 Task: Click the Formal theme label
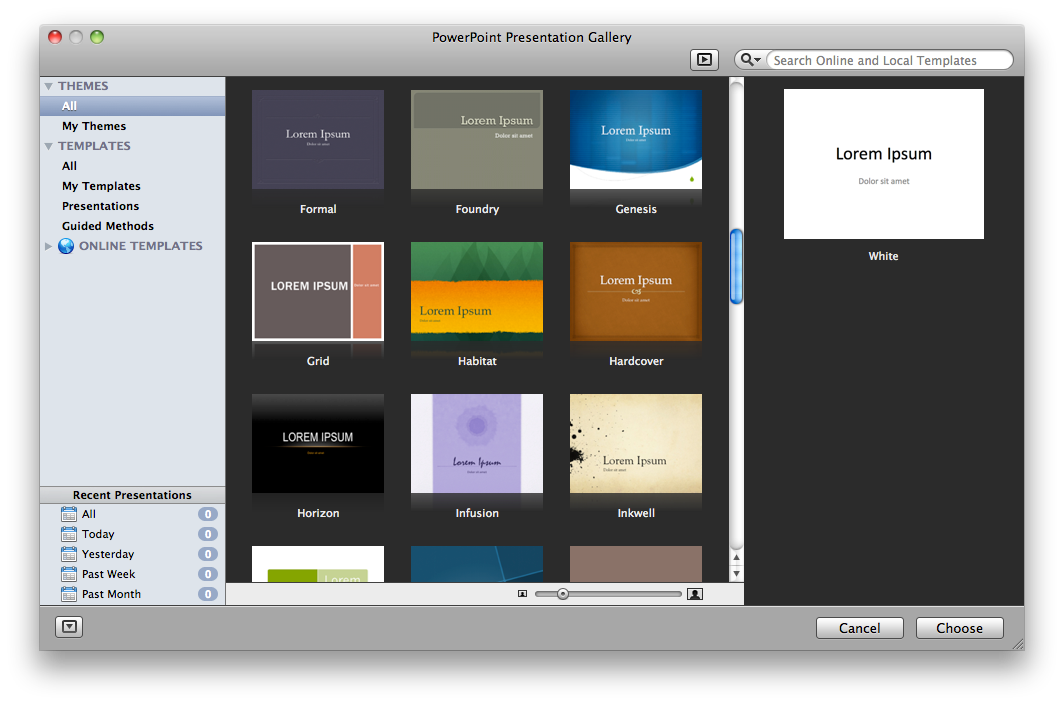pos(318,209)
